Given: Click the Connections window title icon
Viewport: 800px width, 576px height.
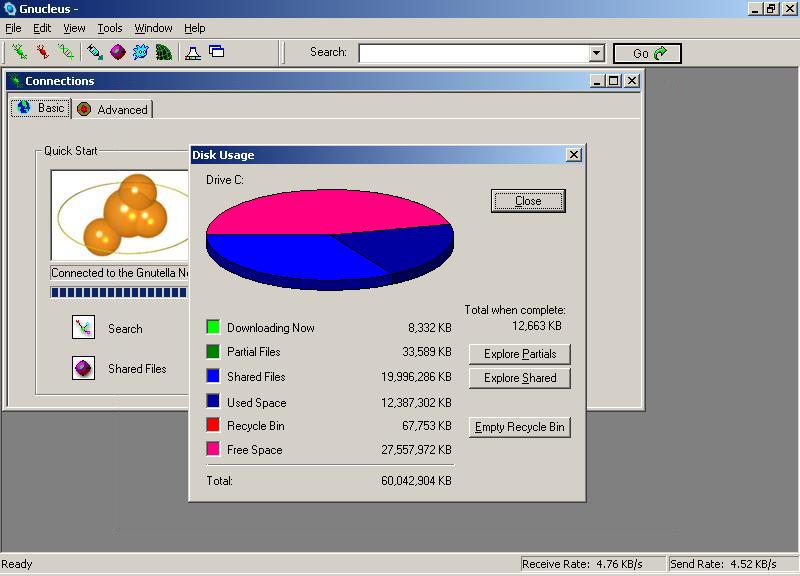Looking at the screenshot, I should click(x=16, y=81).
